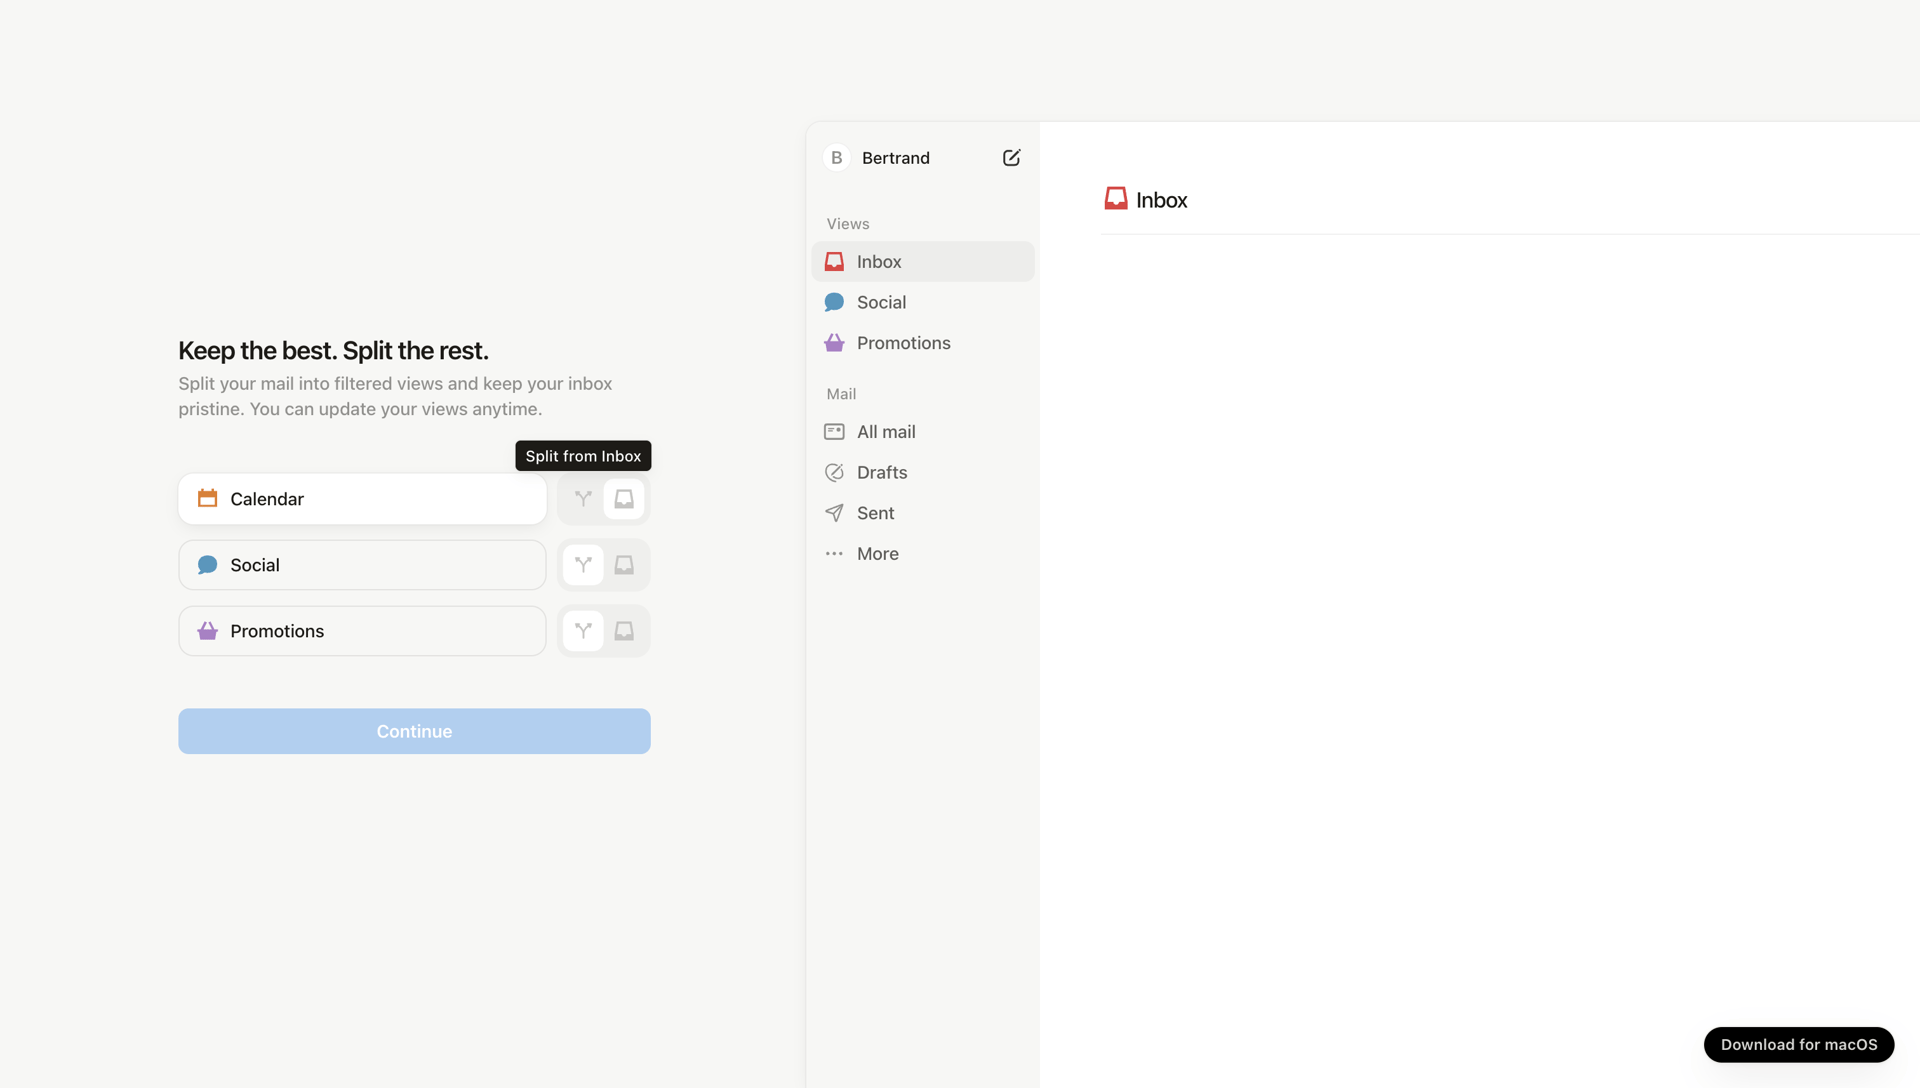Set Promotions to stay in the Inbox

(x=623, y=630)
